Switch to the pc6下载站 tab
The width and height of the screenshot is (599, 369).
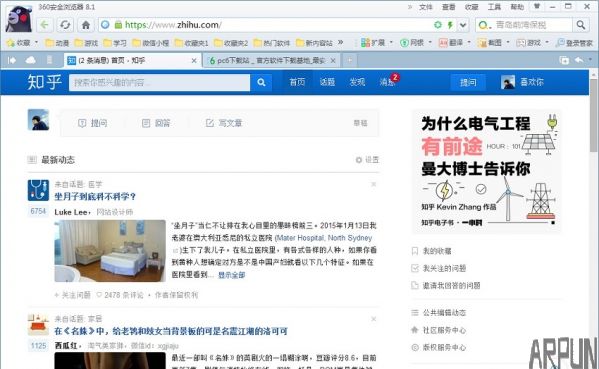(x=272, y=60)
